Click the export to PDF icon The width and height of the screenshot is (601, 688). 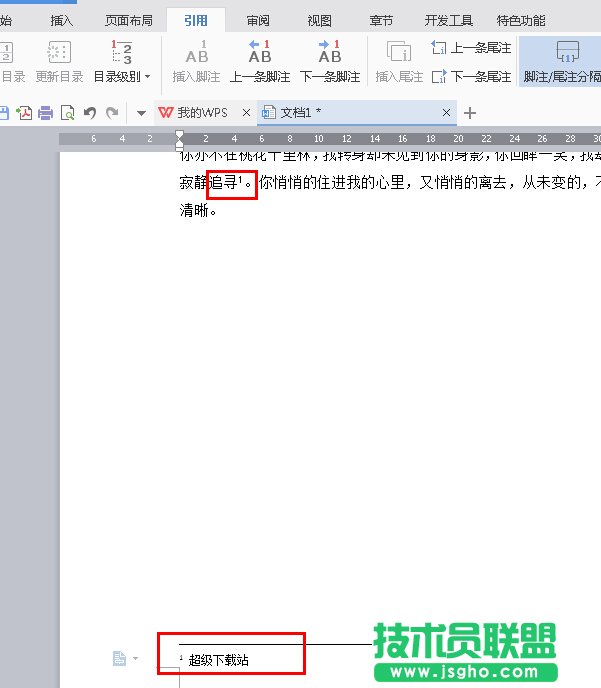pos(24,113)
